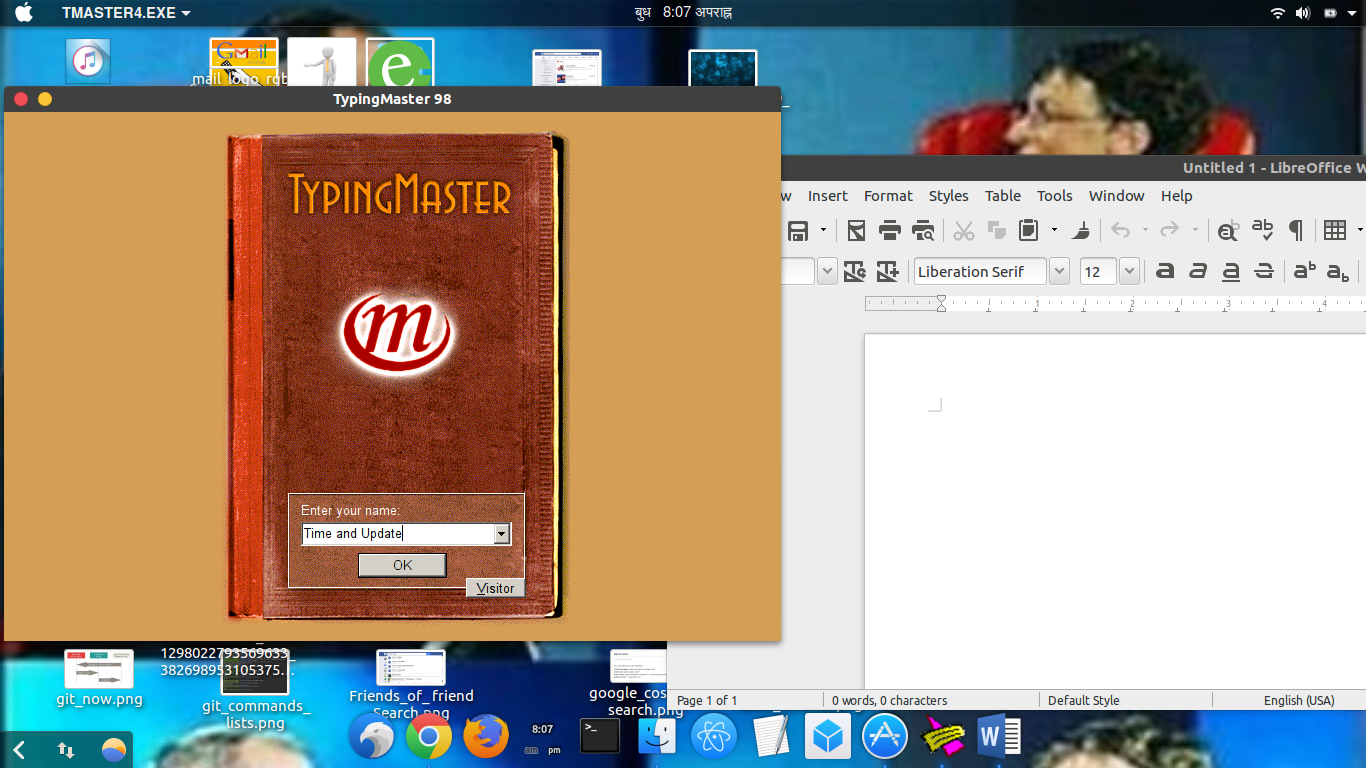1366x768 pixels.
Task: Click the Update Style icon
Action: pyautogui.click(x=855, y=271)
